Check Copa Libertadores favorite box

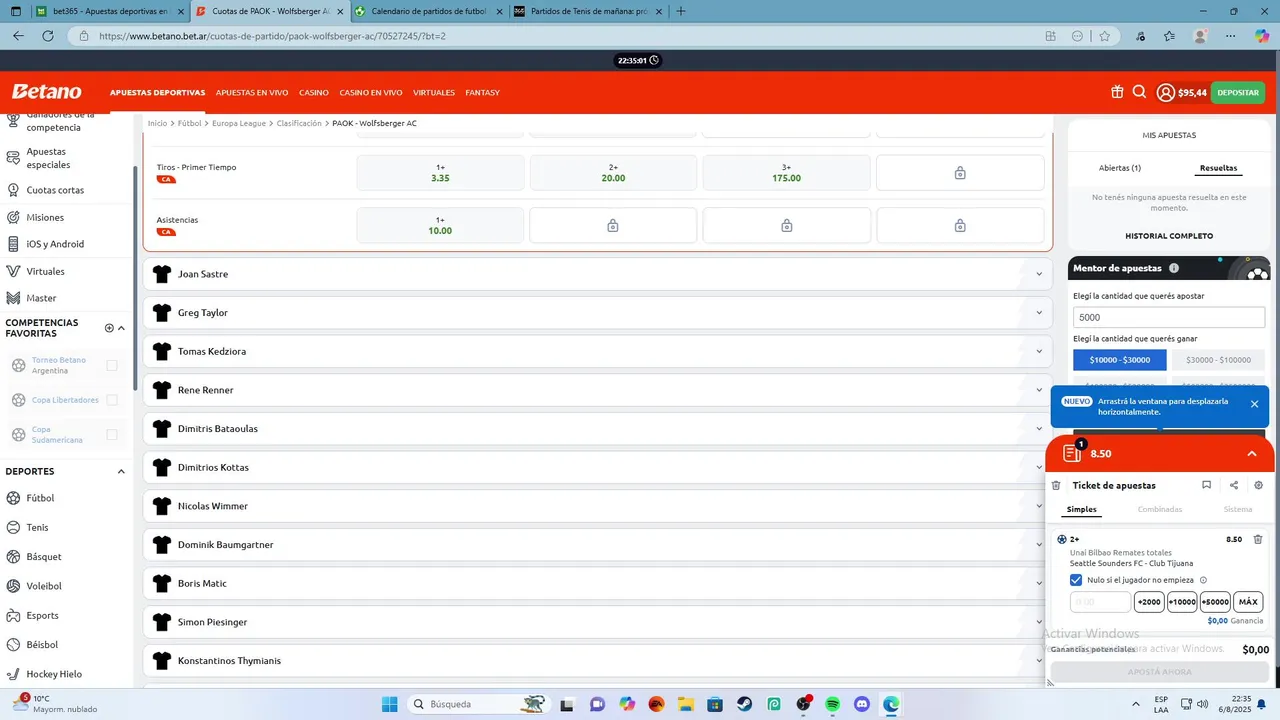[112, 400]
